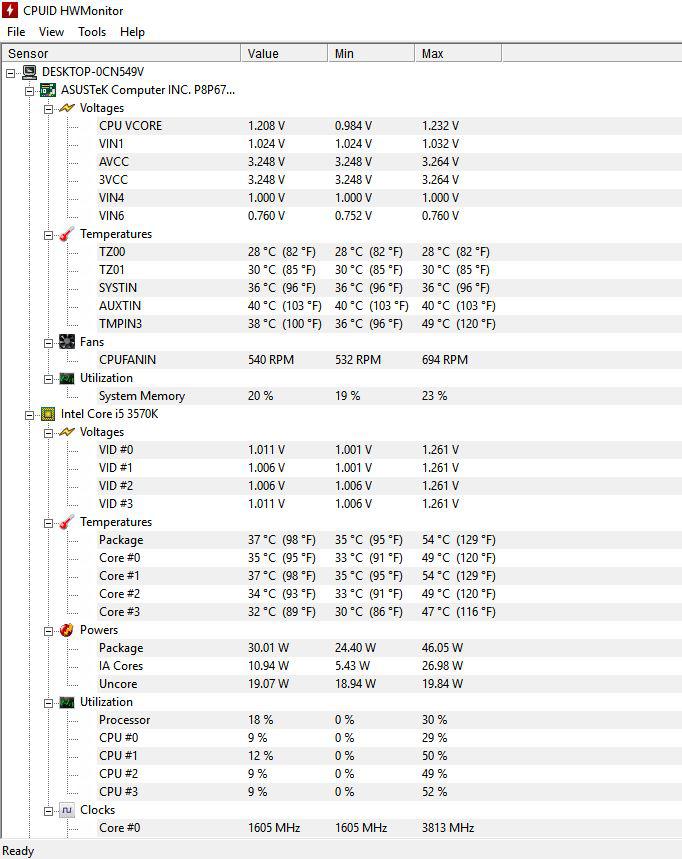Click the Intel Core i5 processor icon

[47, 414]
